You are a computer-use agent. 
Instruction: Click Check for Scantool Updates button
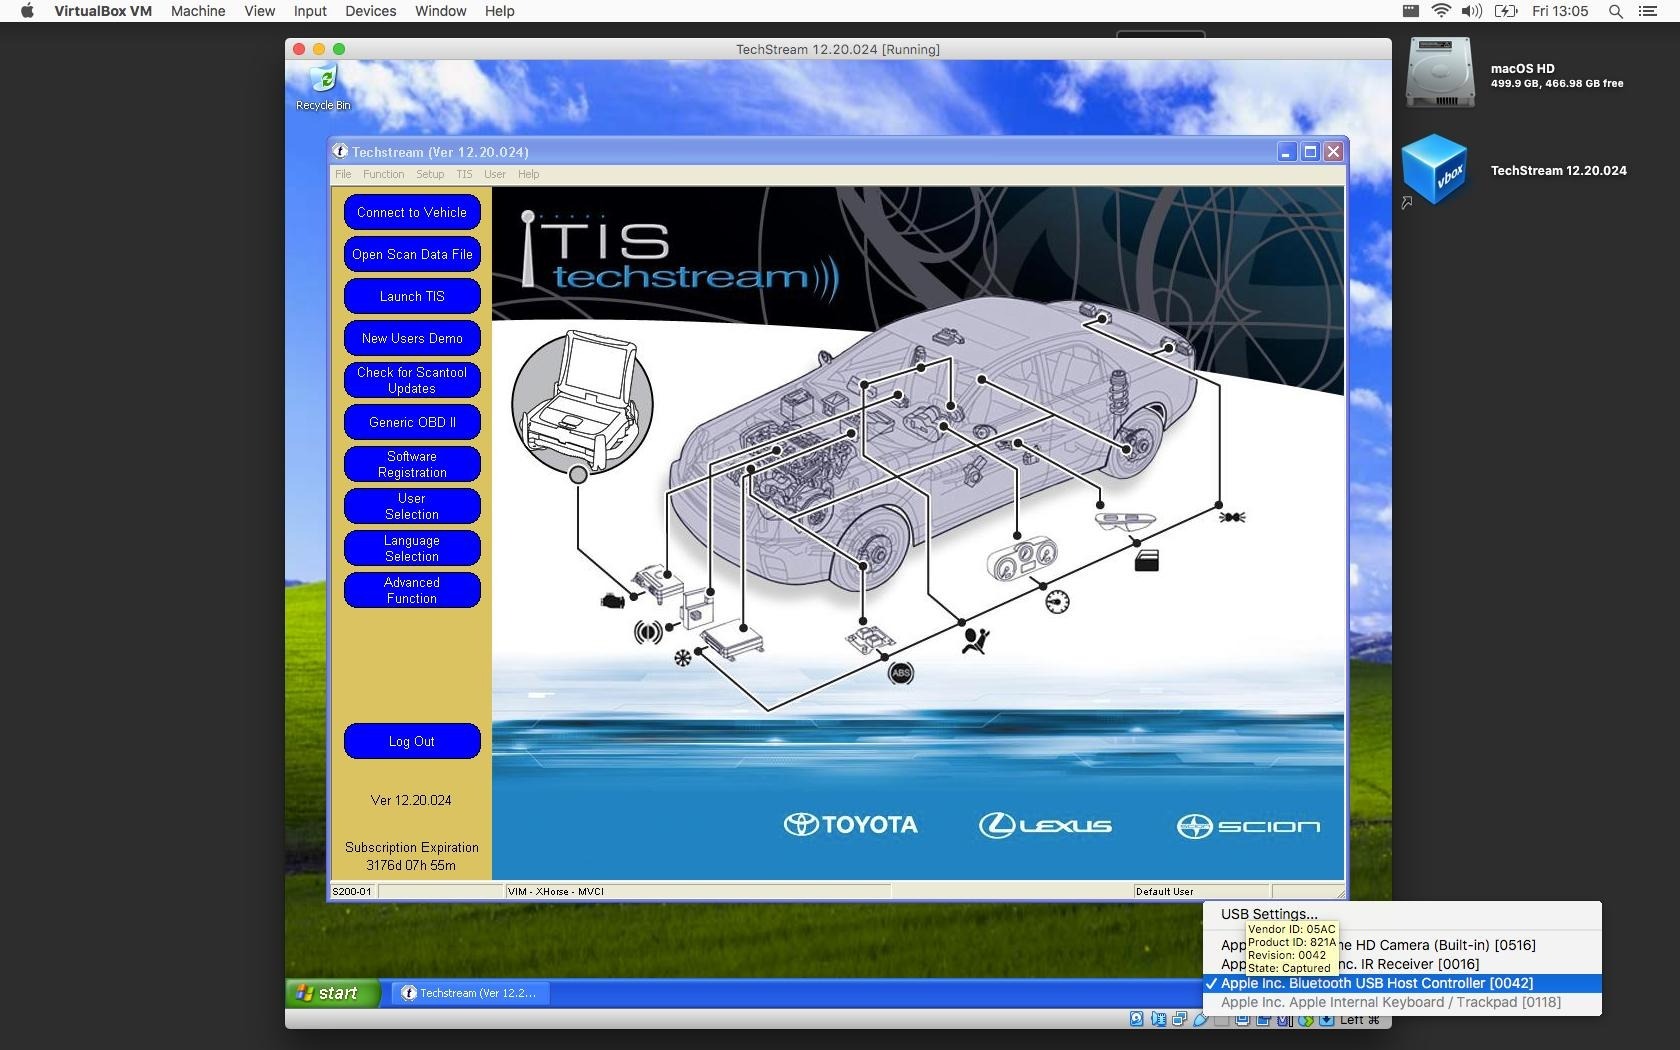(x=412, y=380)
